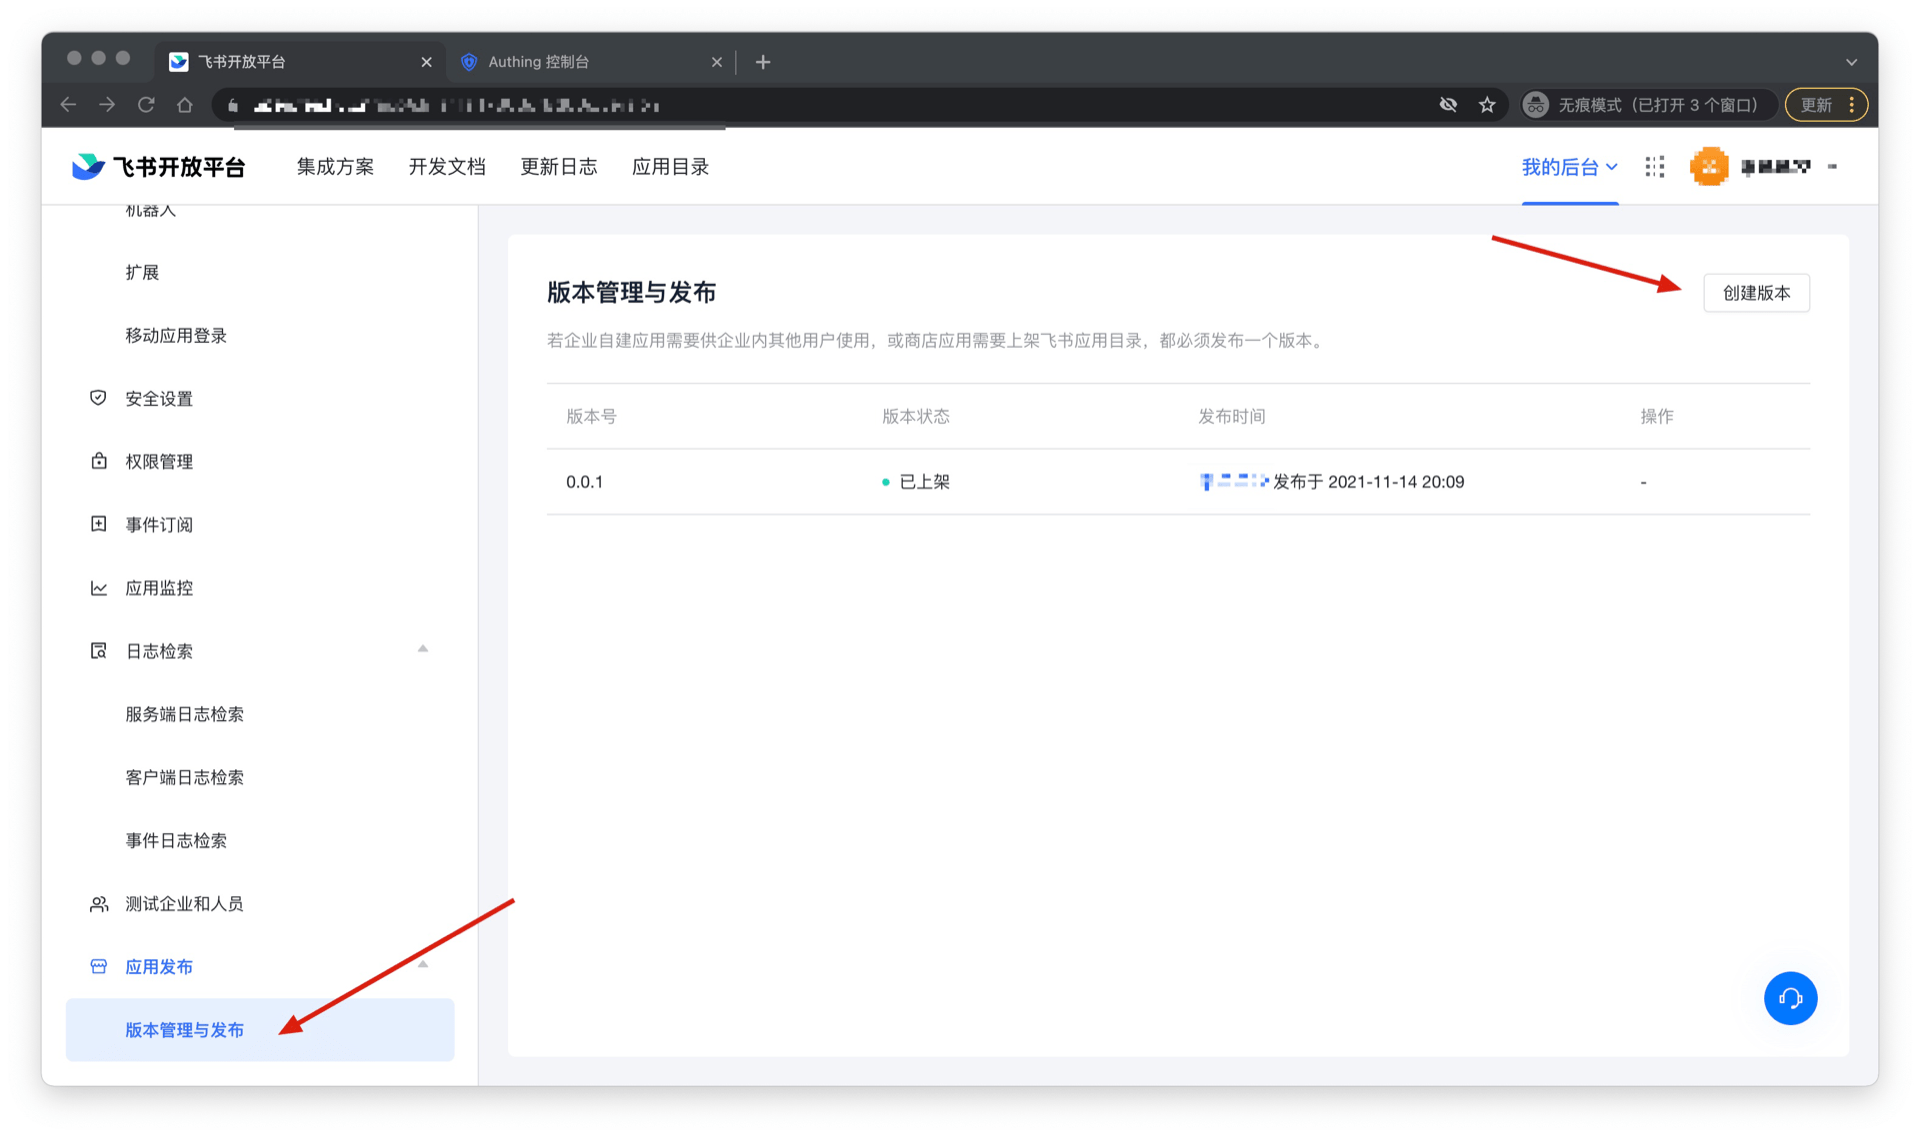Open 开发文档 in top navigation
The image size is (1920, 1137).
(x=447, y=167)
